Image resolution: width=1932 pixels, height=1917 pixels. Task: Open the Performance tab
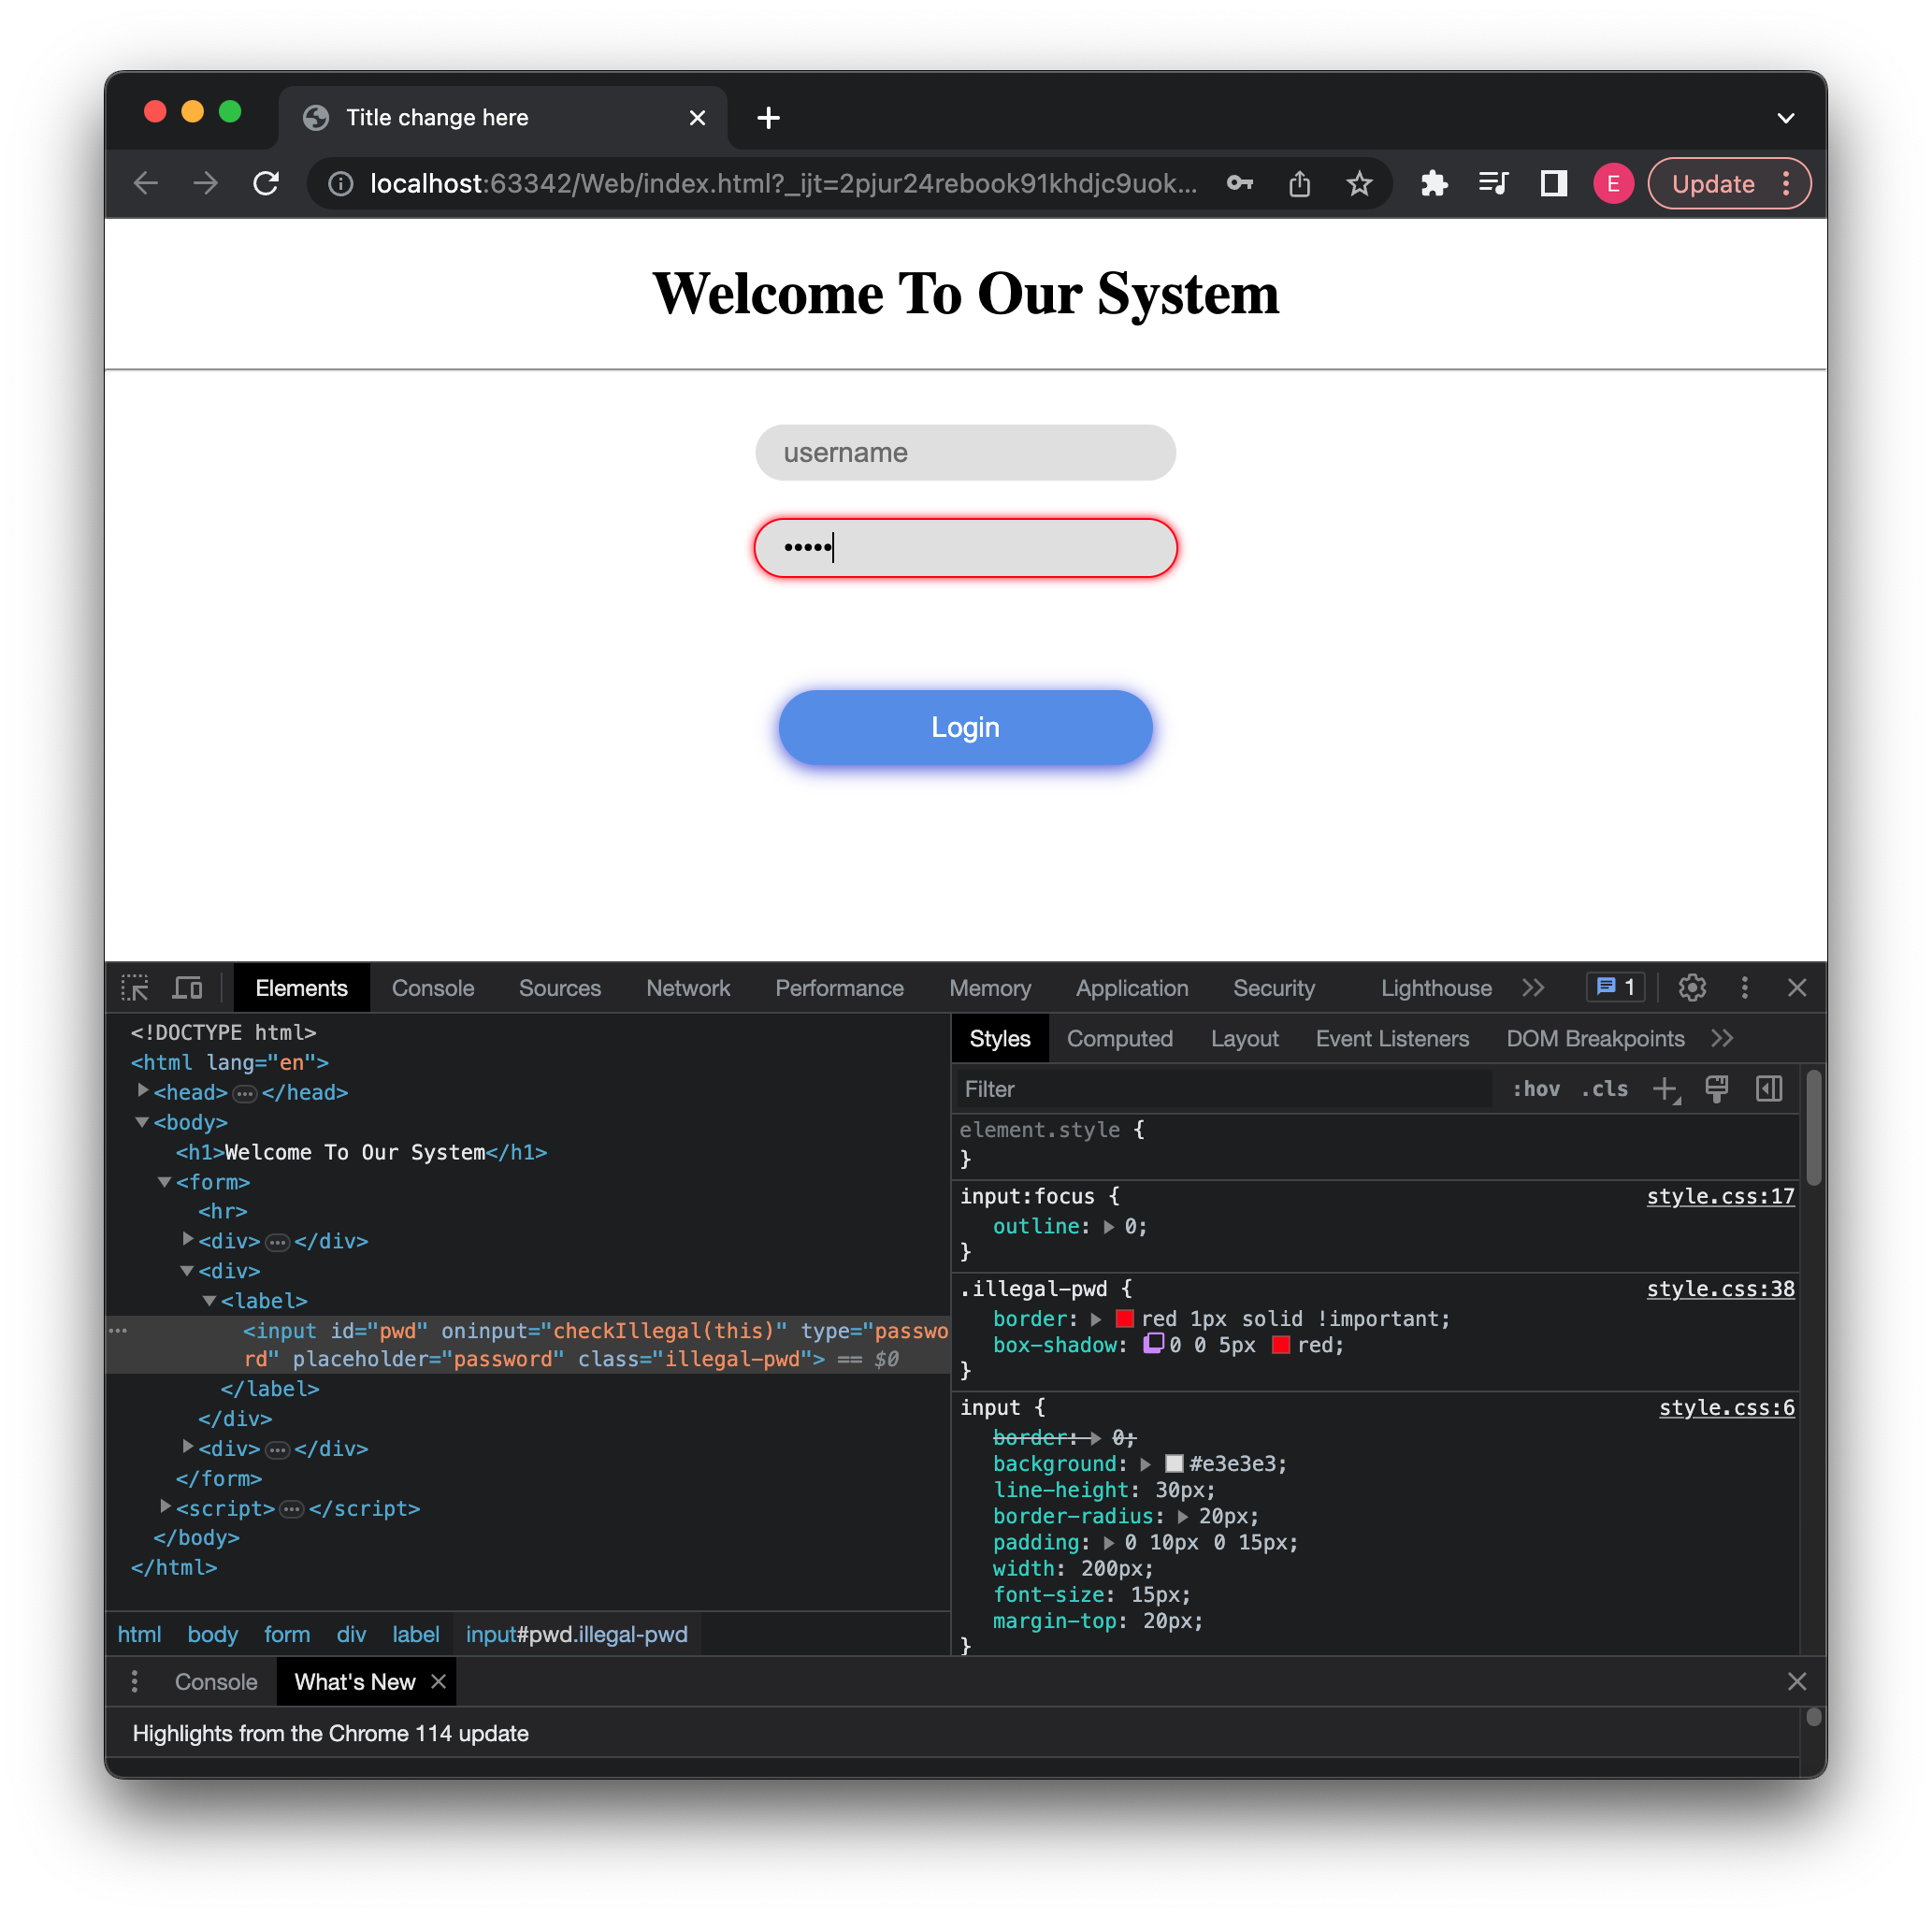tap(839, 988)
